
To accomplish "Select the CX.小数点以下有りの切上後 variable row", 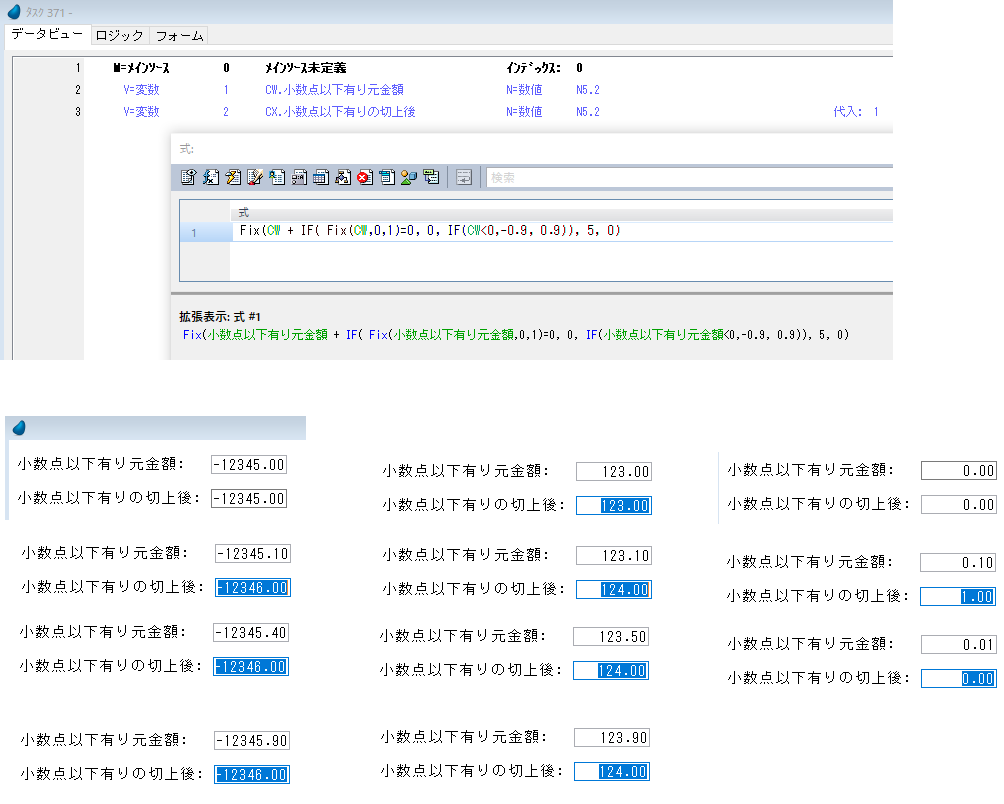I will 340,112.
